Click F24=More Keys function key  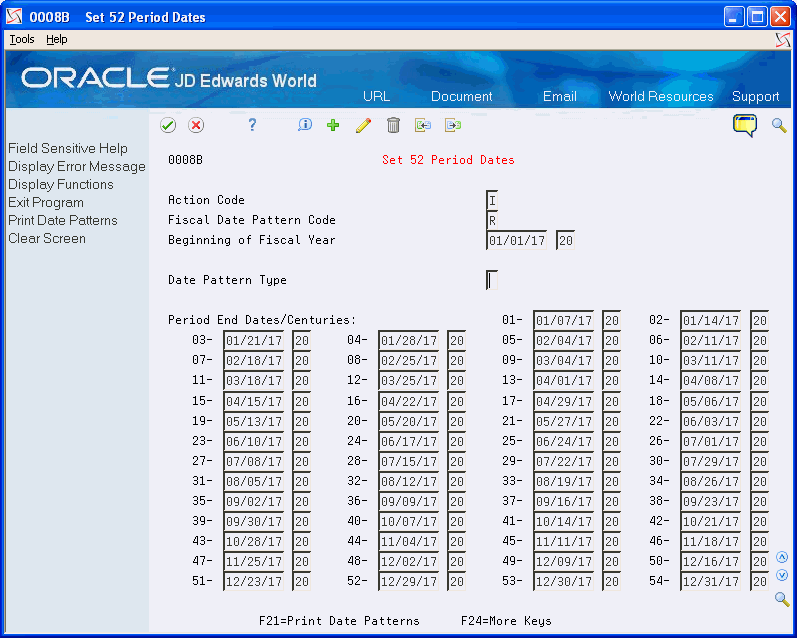coord(506,621)
